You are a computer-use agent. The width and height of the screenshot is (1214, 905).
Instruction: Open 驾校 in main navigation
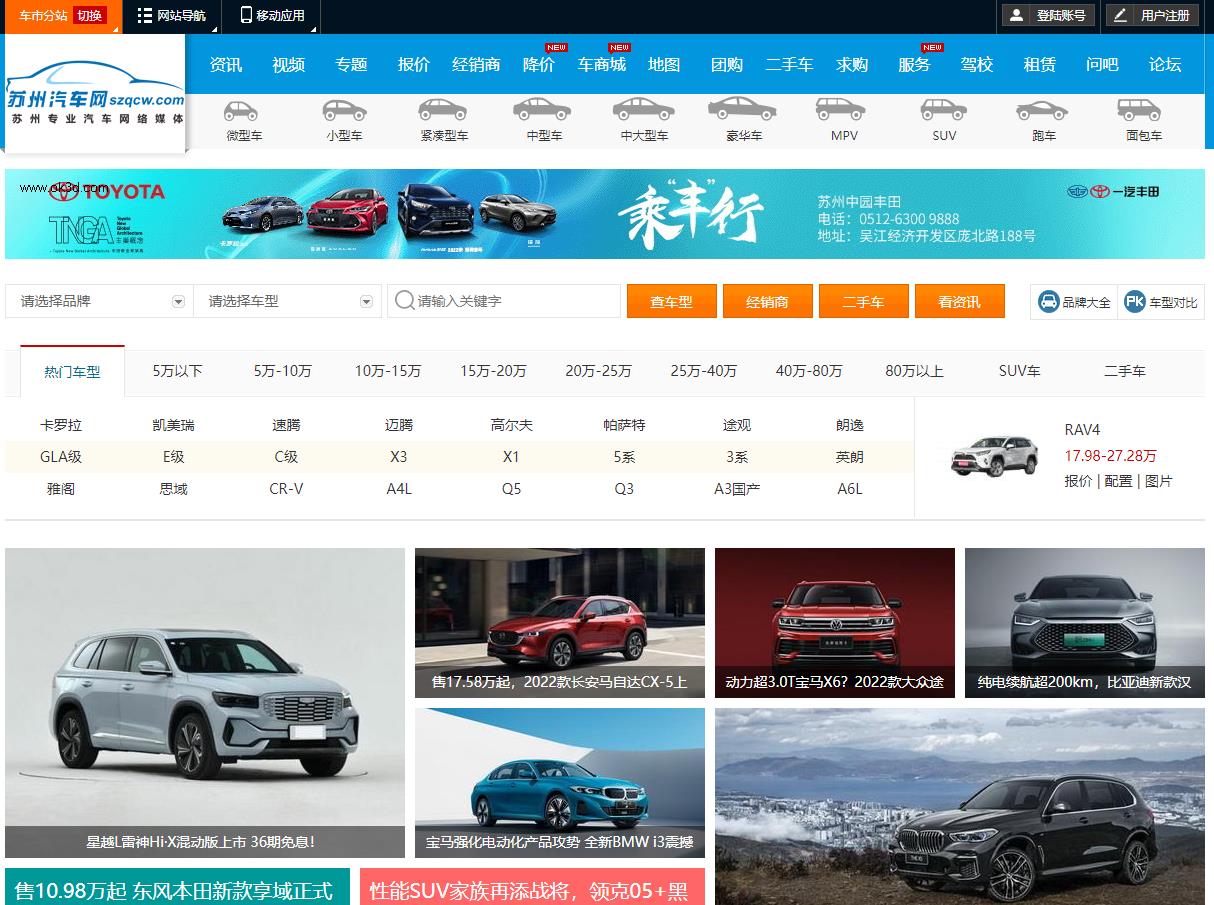977,64
